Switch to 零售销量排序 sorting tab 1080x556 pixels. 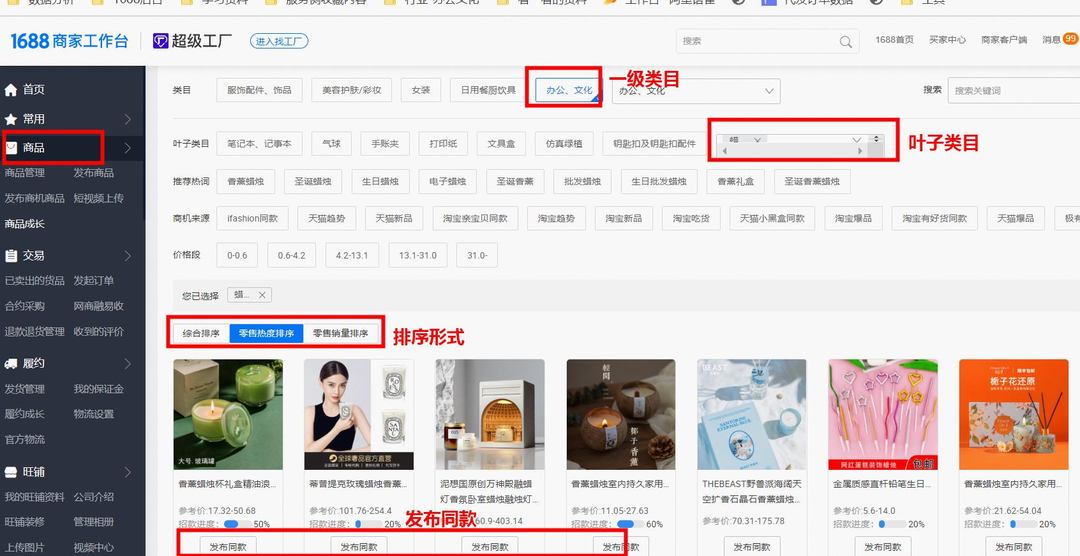pos(340,334)
